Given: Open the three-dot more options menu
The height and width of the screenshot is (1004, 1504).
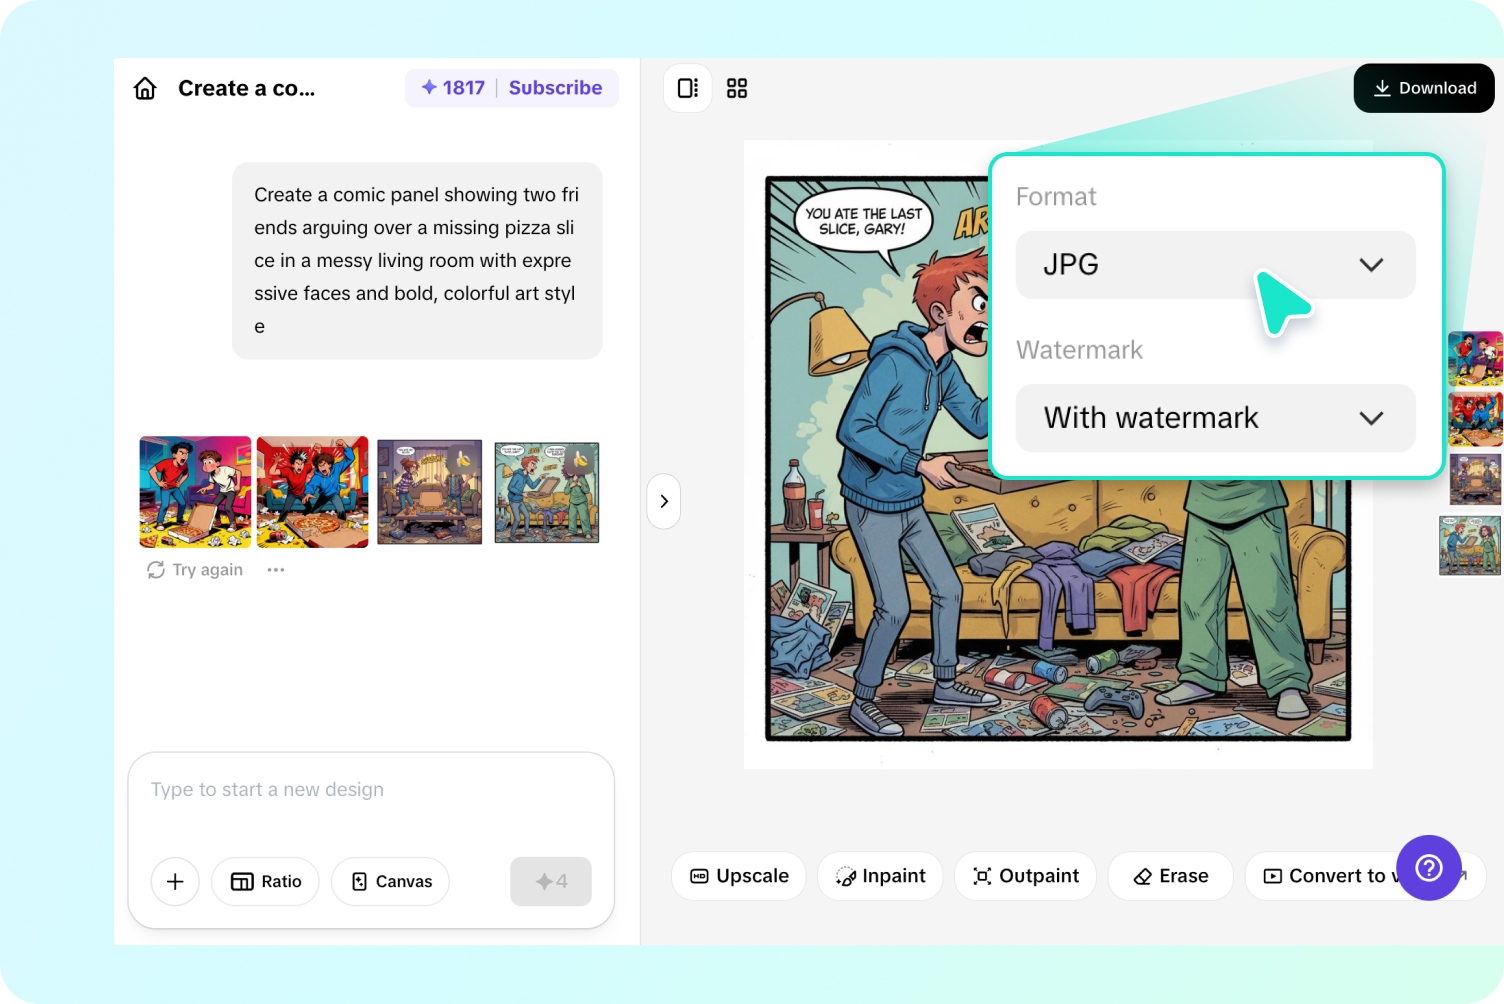Looking at the screenshot, I should point(276,570).
